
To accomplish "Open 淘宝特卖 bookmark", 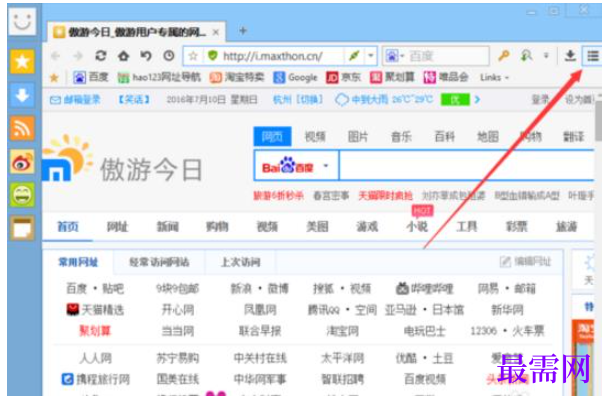I will click(237, 78).
